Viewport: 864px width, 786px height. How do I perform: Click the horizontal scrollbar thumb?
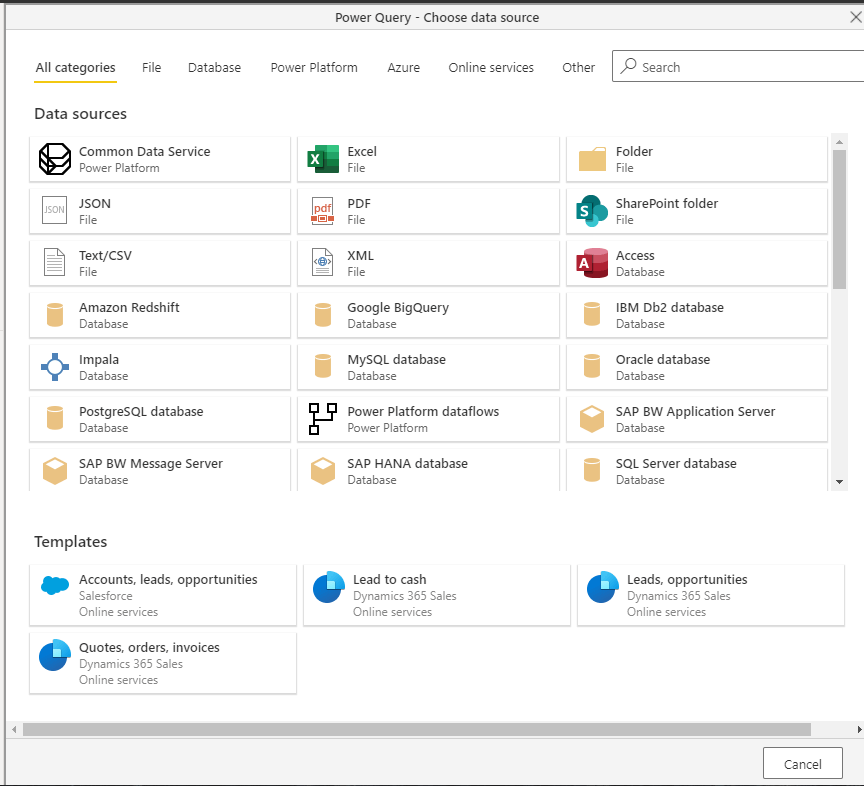coord(417,729)
